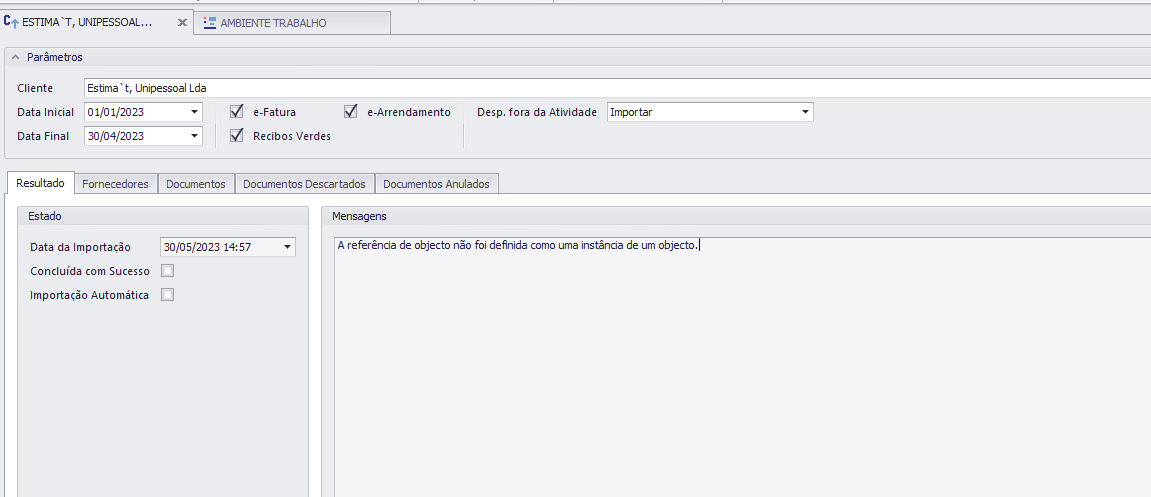Switch to the Ambiente Trabalho tab

click(x=273, y=23)
